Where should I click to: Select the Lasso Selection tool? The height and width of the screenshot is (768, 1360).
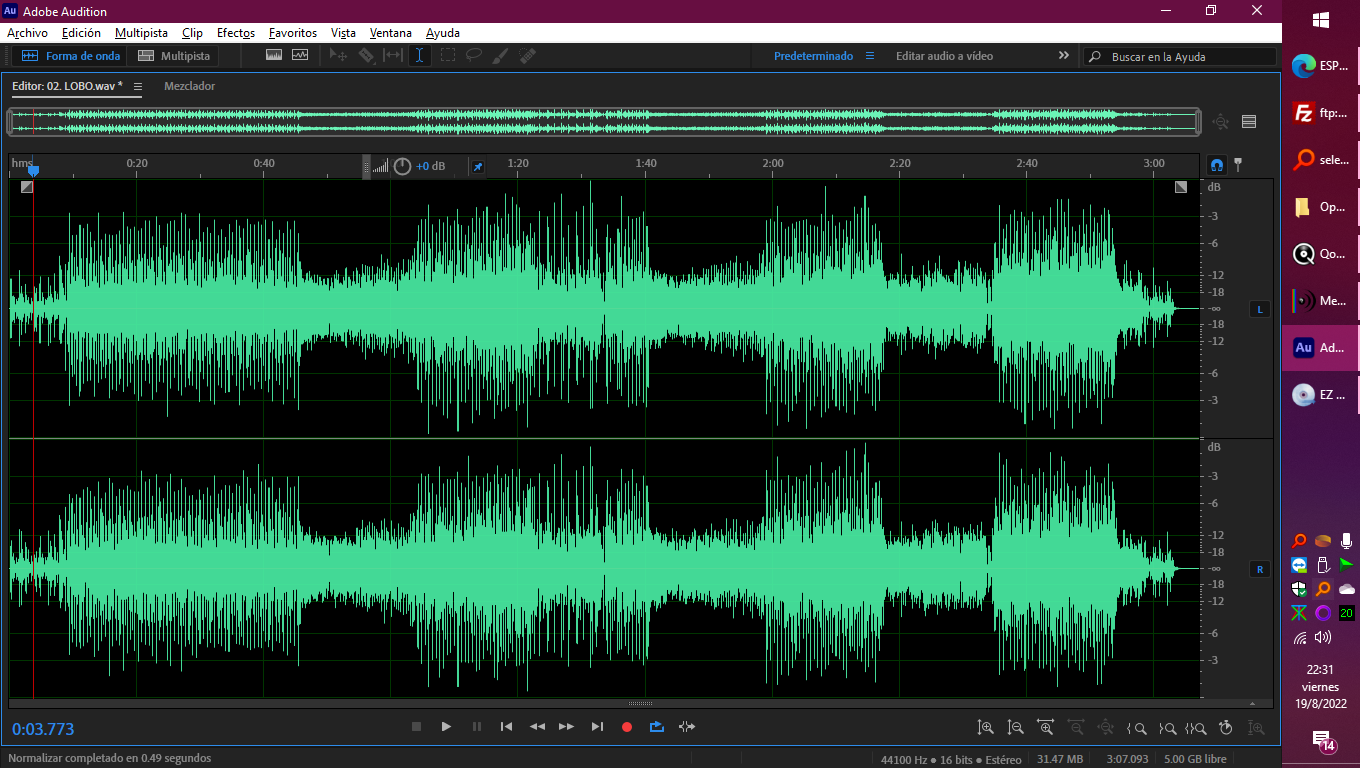point(474,56)
